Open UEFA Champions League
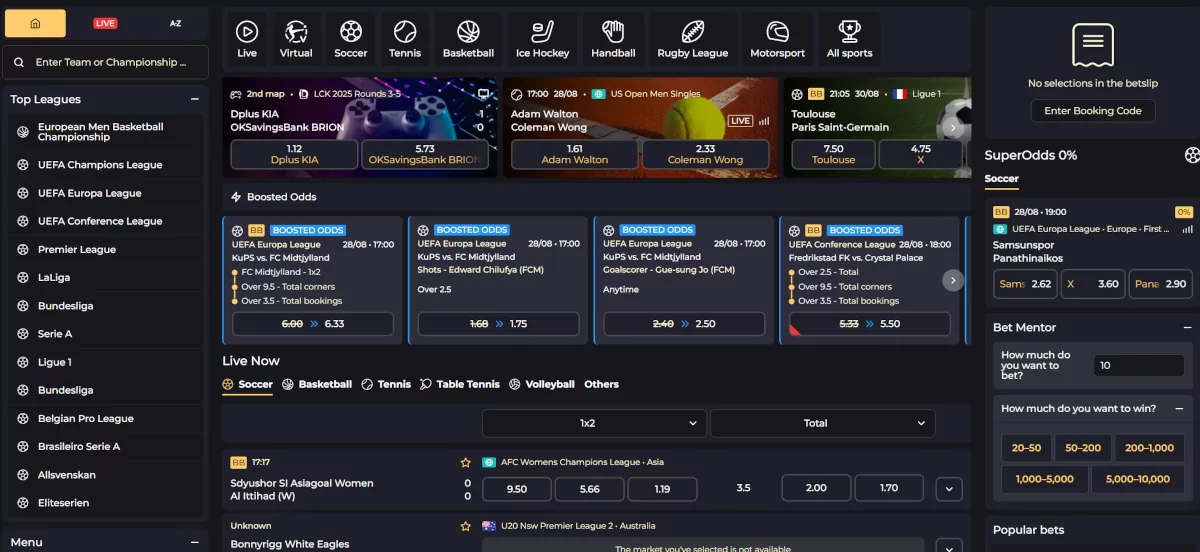This screenshot has height=552, width=1200. pos(100,165)
